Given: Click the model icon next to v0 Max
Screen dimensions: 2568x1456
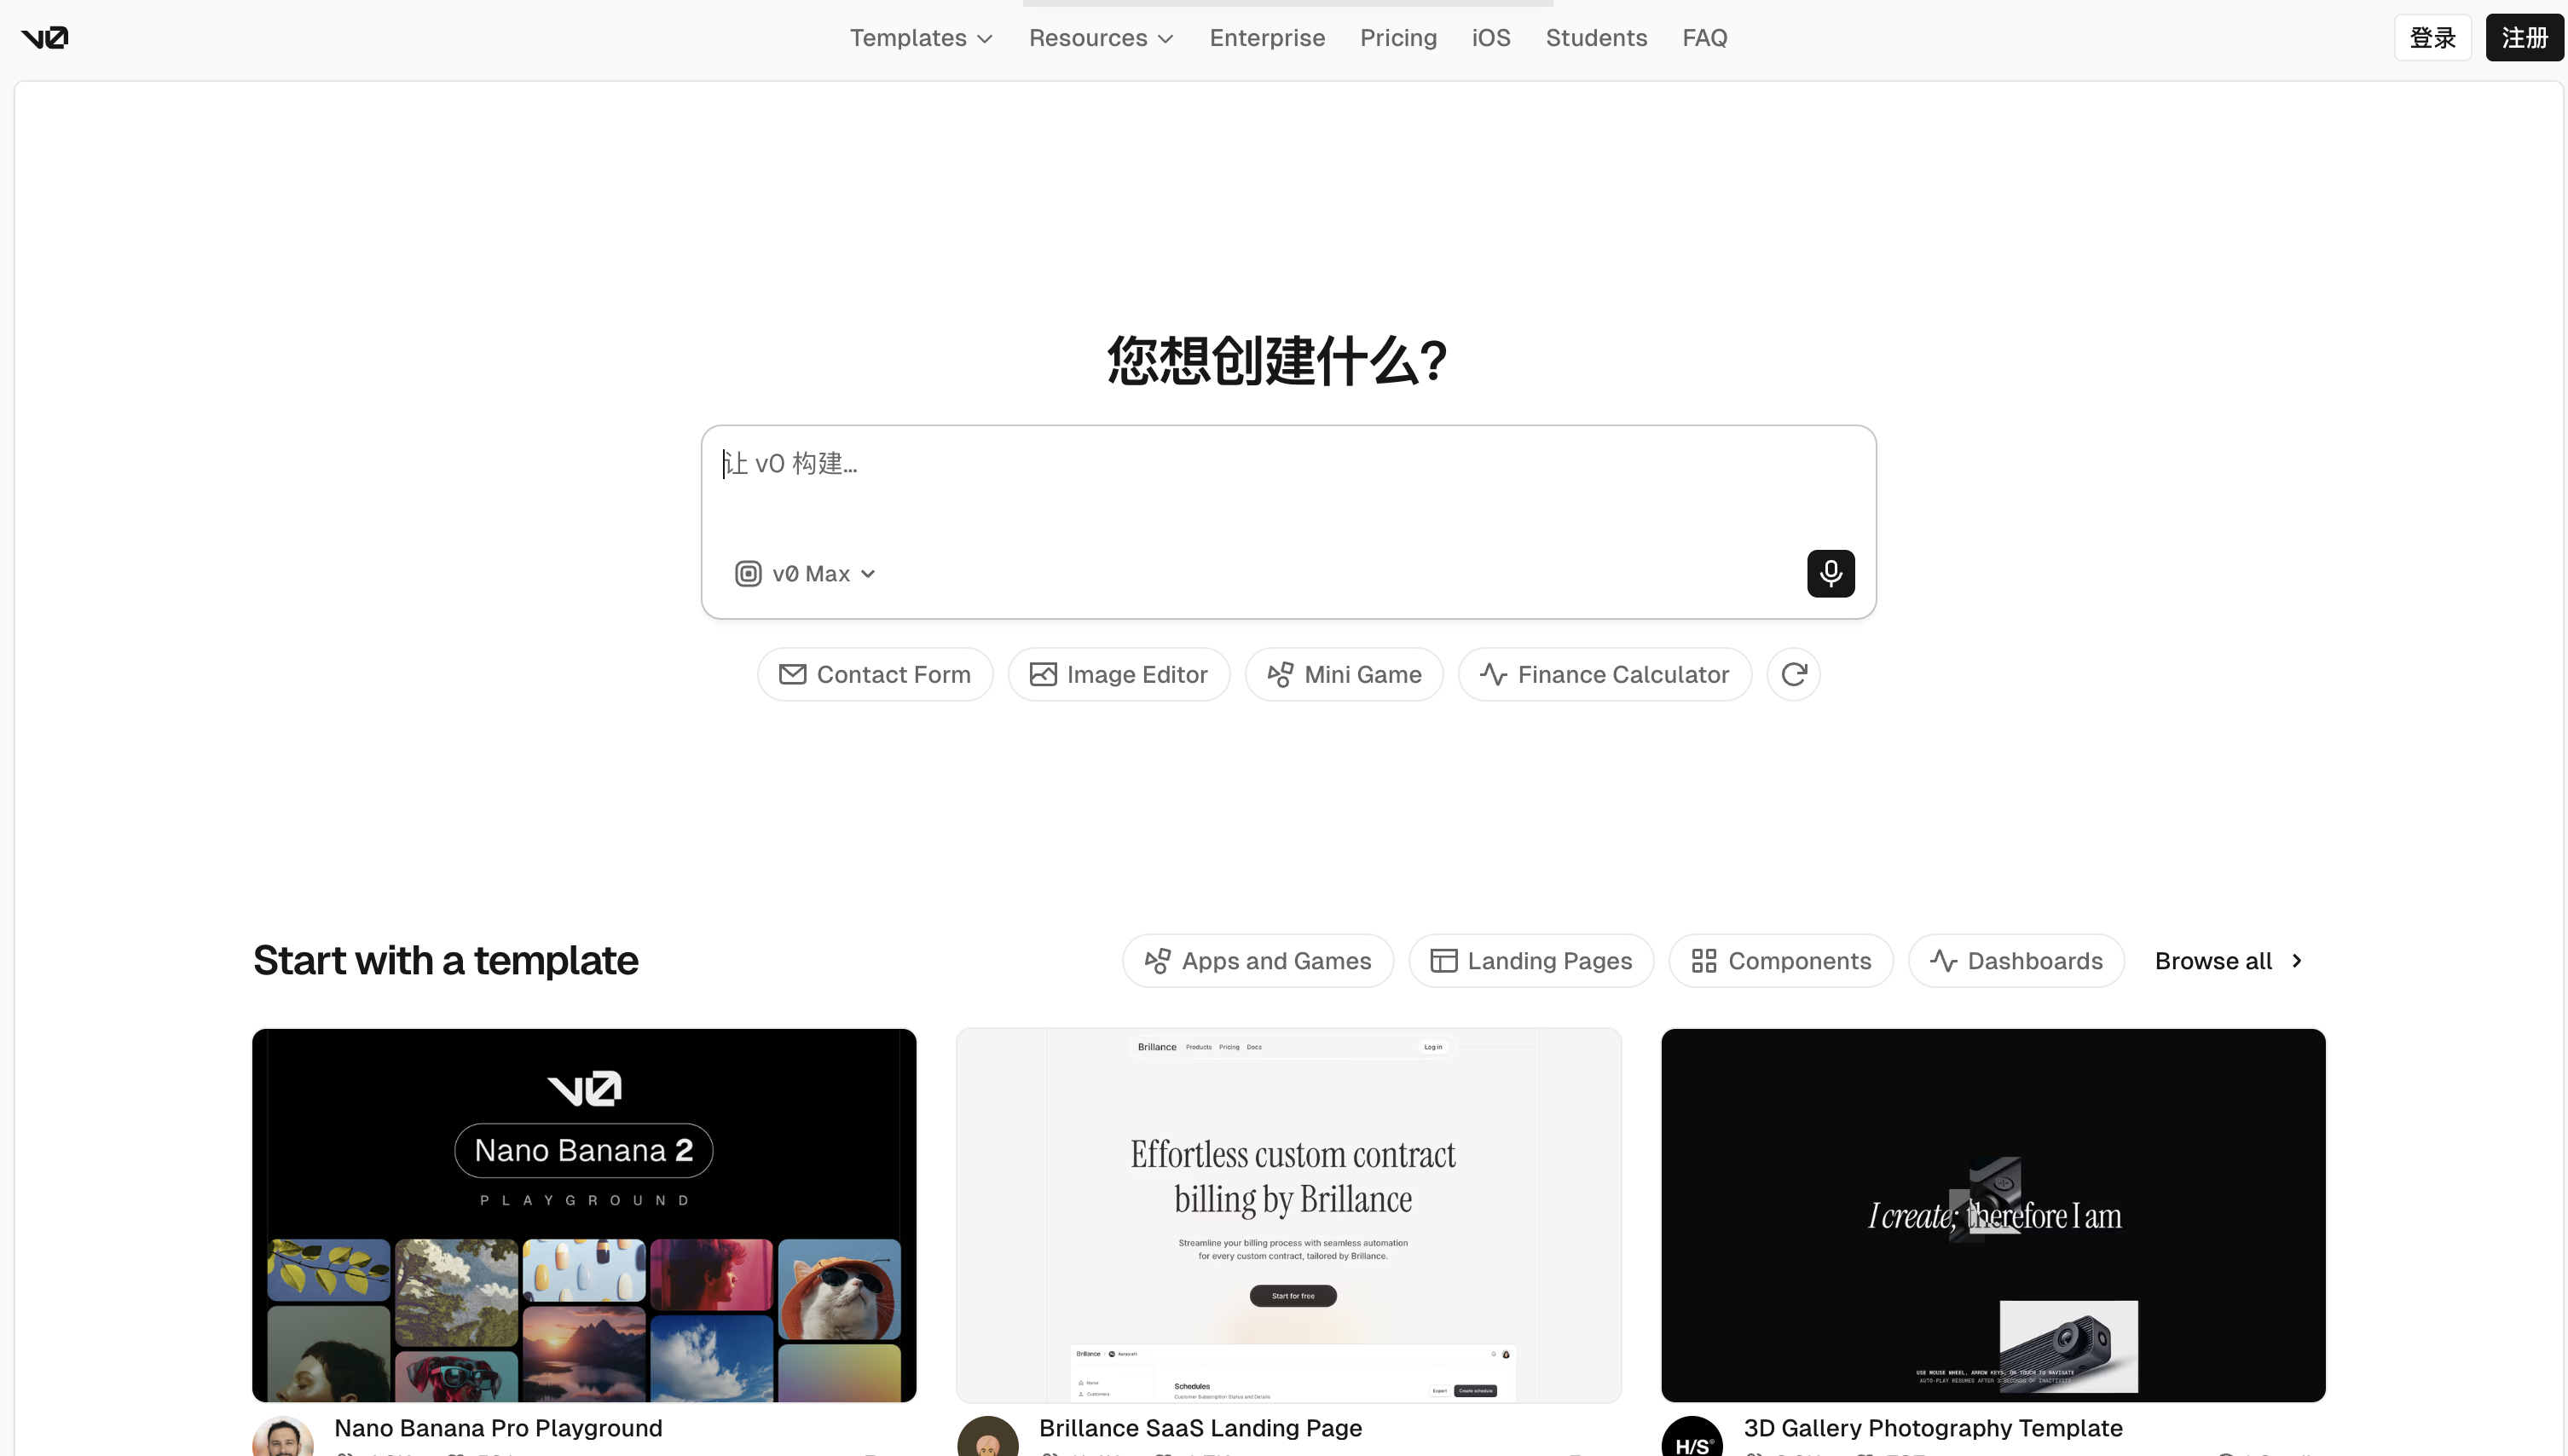Looking at the screenshot, I should coord(747,573).
